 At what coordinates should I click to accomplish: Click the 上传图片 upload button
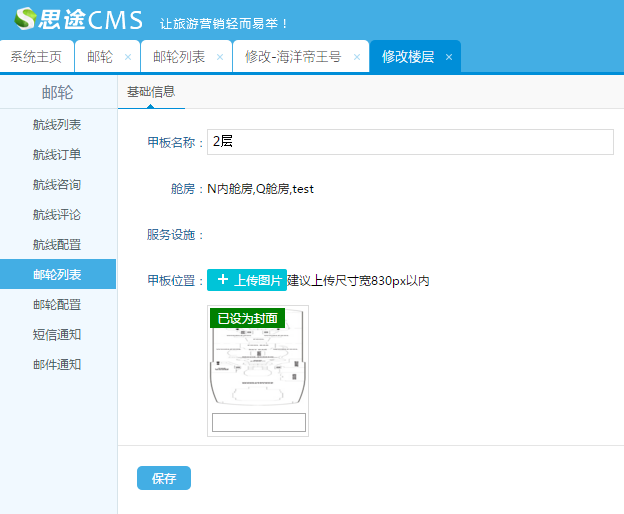[x=247, y=281]
